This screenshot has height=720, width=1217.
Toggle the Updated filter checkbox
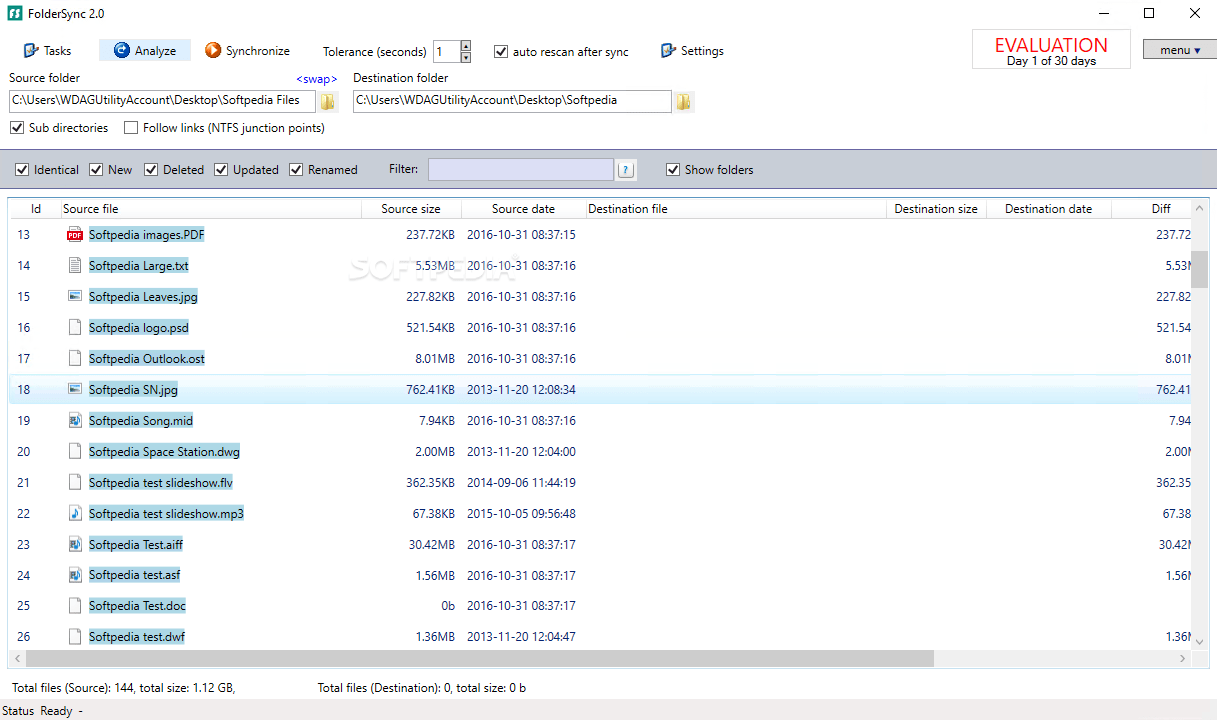(221, 170)
